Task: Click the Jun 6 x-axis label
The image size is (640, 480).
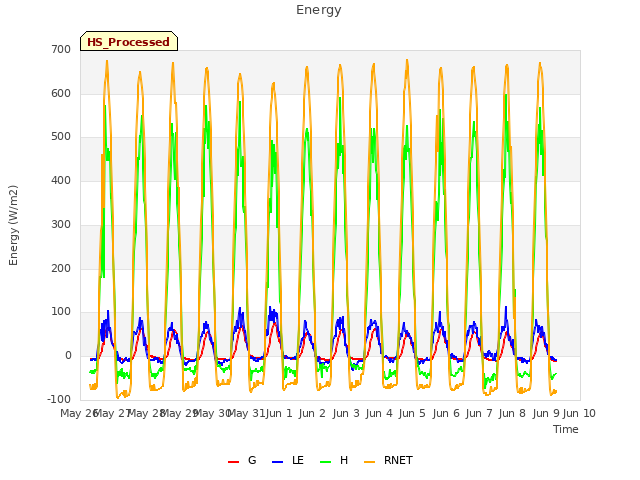Action: click(x=446, y=413)
